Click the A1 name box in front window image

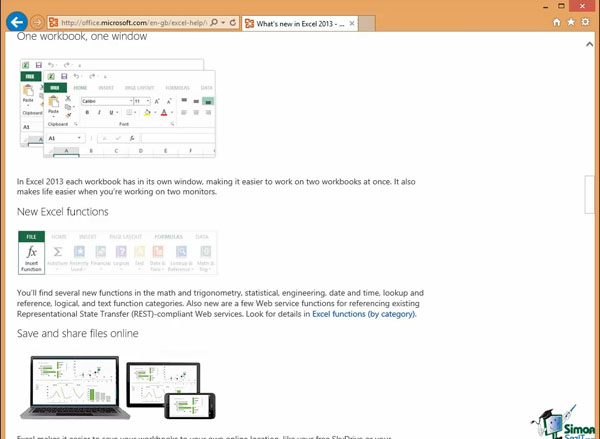(65, 138)
